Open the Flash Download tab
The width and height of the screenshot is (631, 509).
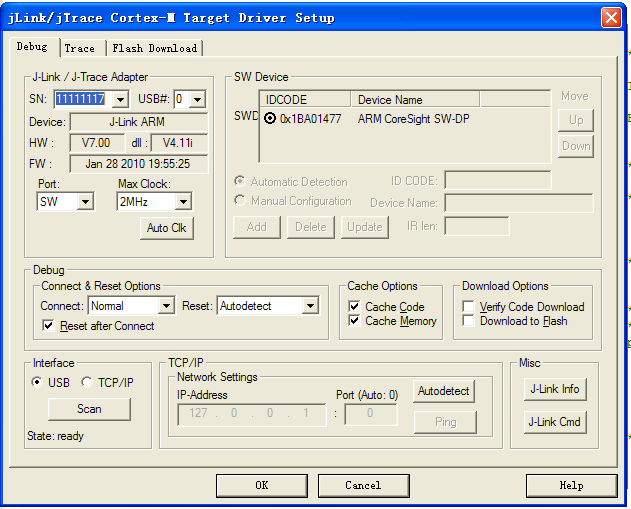[x=155, y=48]
